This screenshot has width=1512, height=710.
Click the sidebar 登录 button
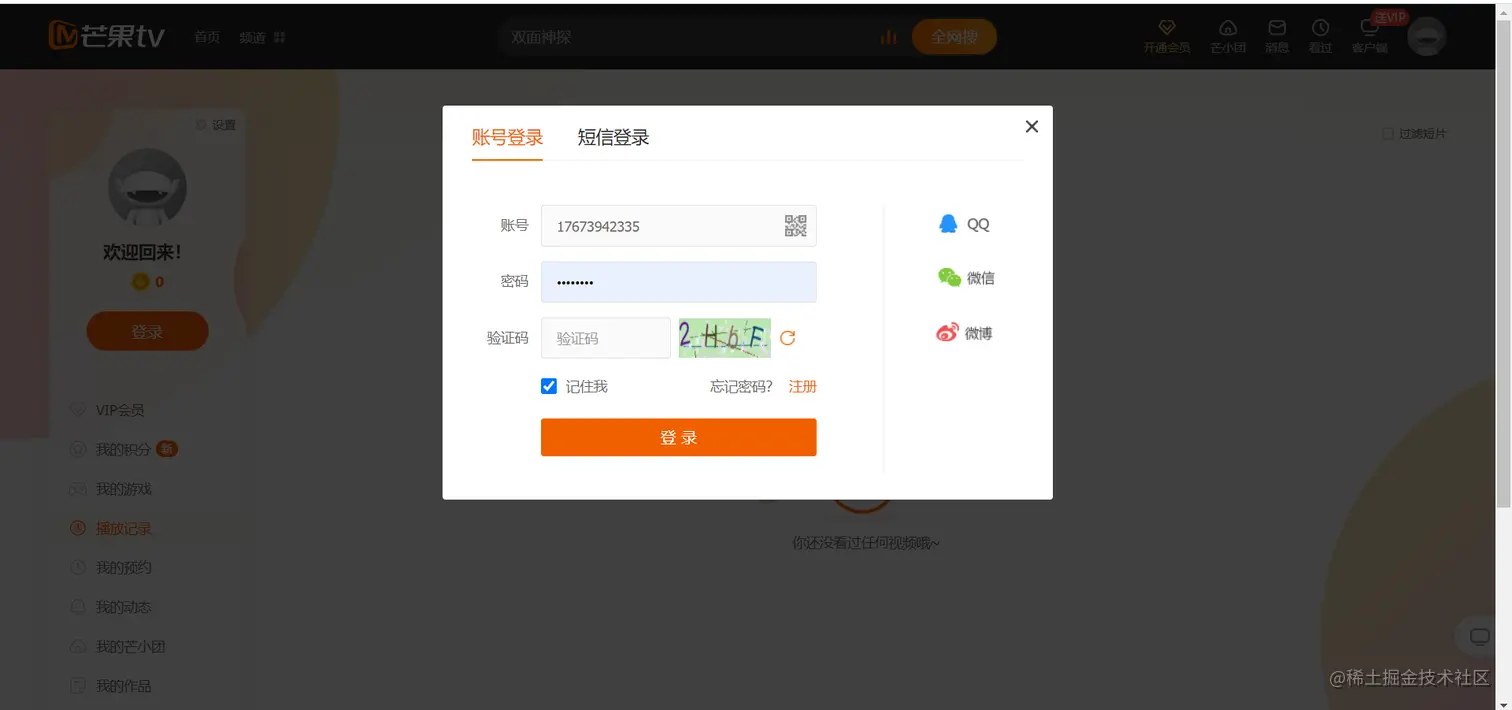click(147, 331)
